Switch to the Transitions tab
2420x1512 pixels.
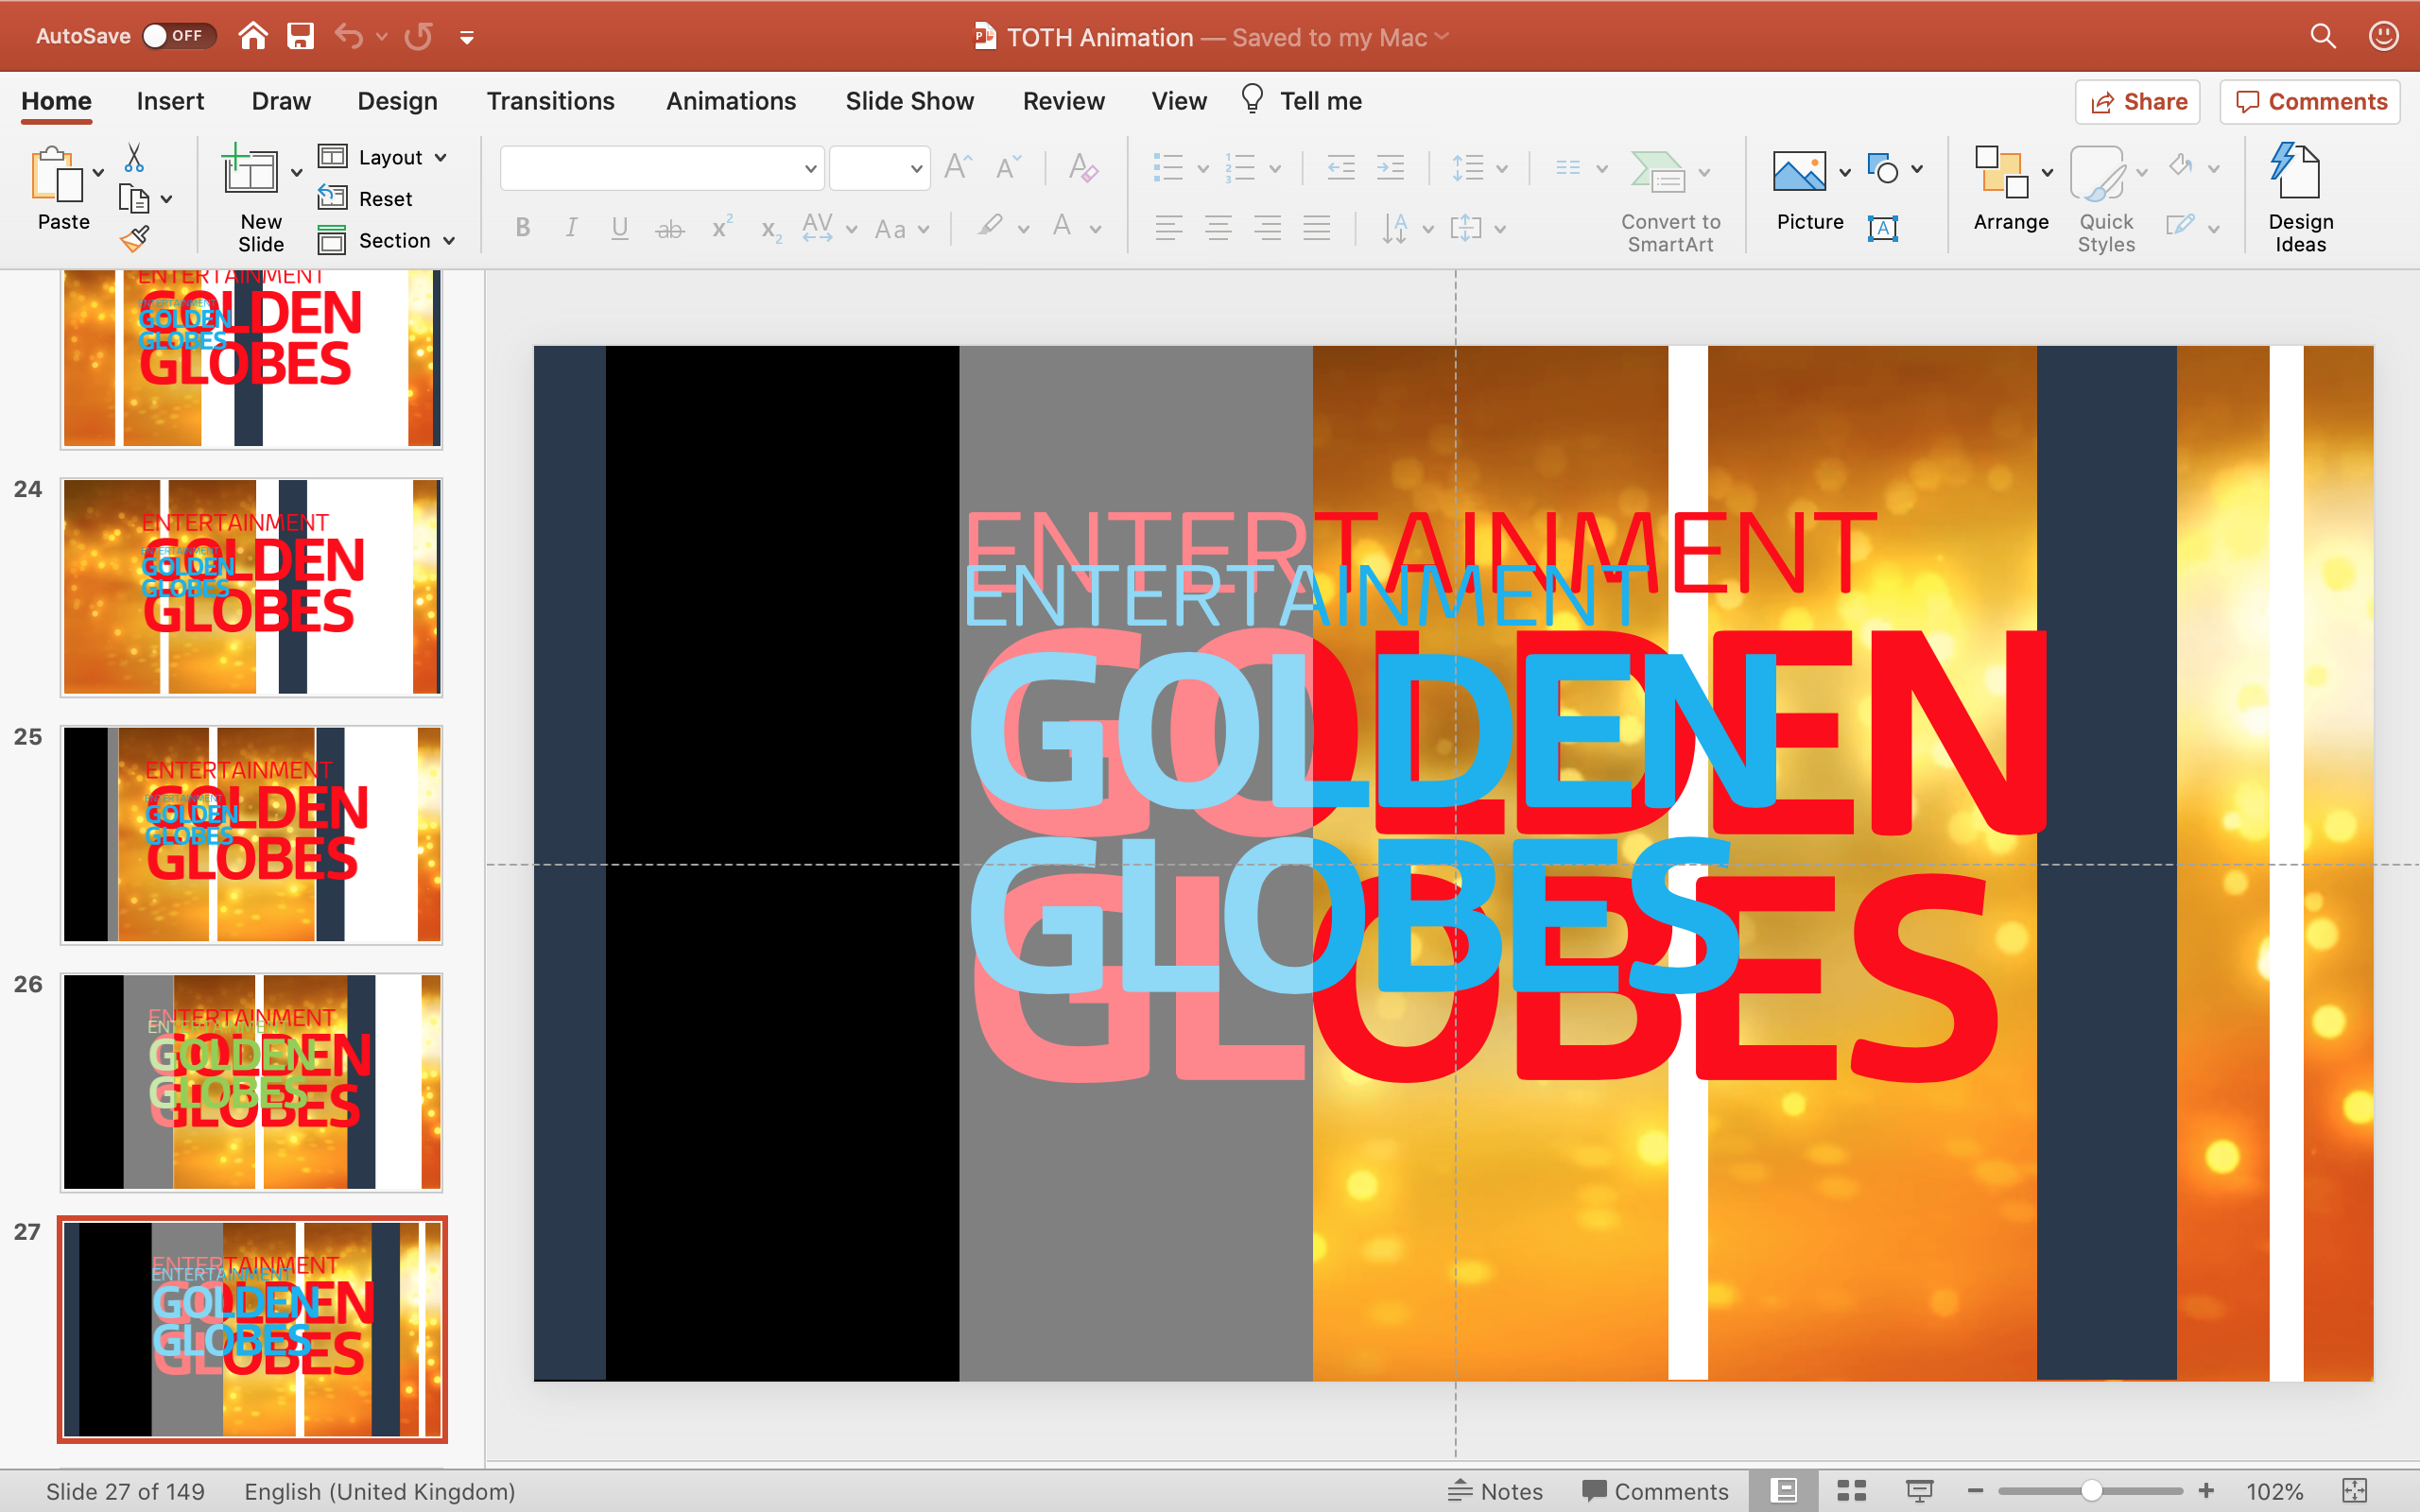click(550, 101)
